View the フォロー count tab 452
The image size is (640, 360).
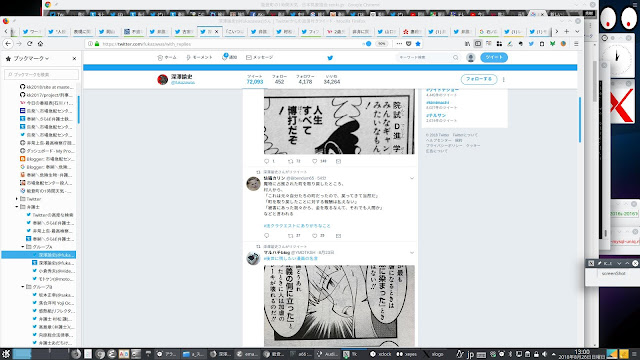click(x=279, y=80)
